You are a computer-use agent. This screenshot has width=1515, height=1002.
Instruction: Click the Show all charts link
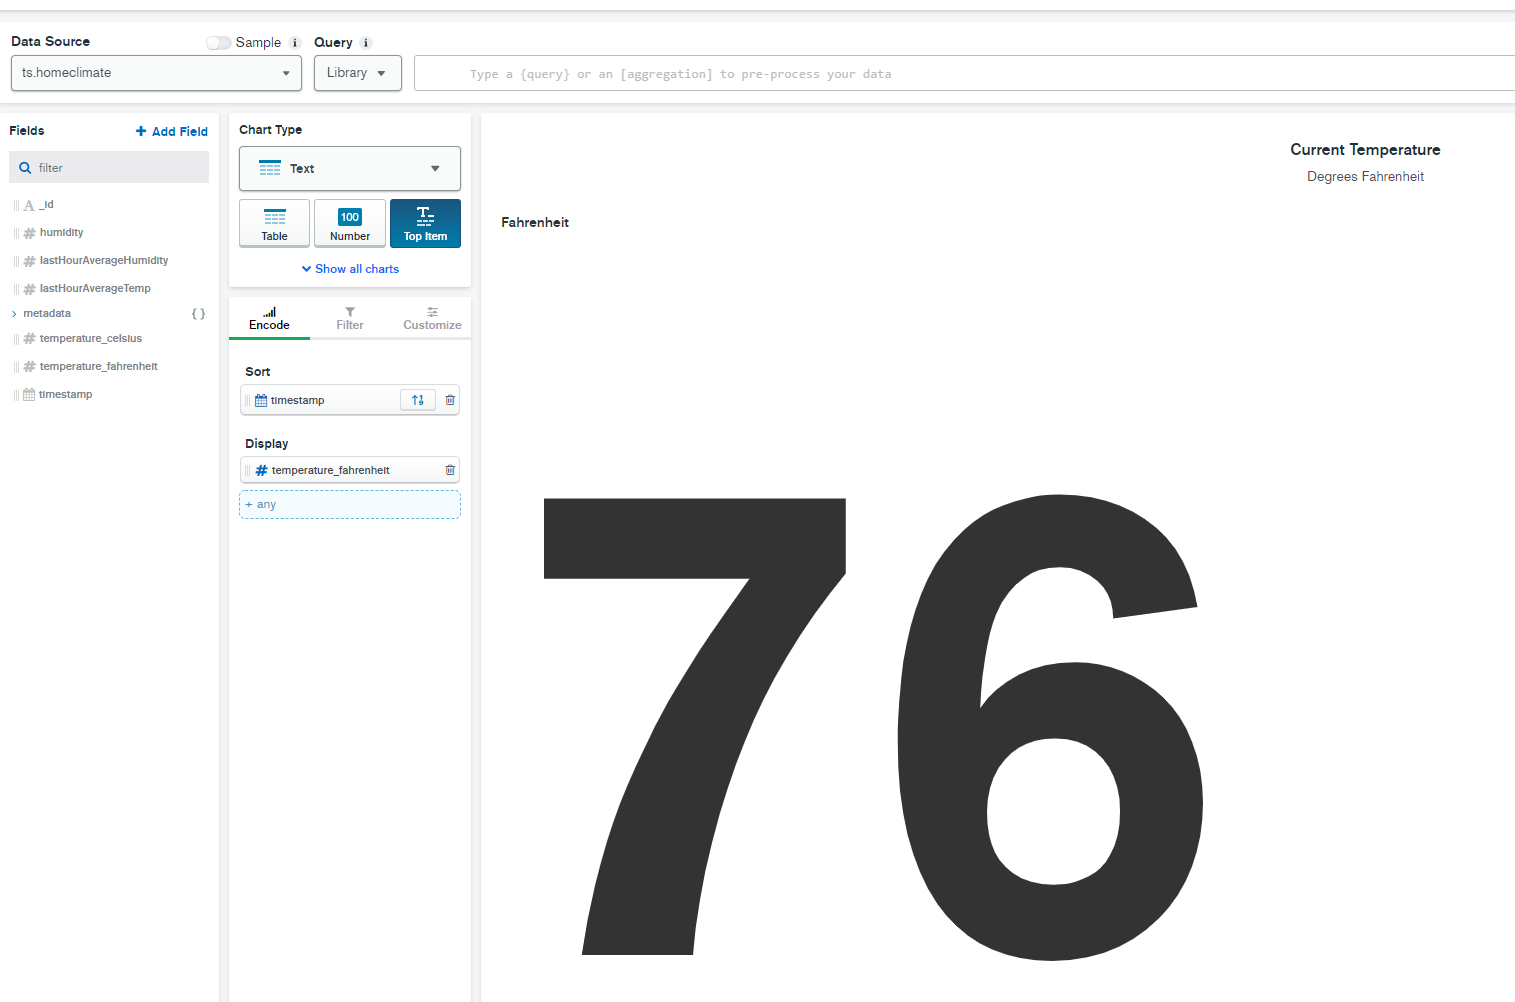[x=350, y=269]
